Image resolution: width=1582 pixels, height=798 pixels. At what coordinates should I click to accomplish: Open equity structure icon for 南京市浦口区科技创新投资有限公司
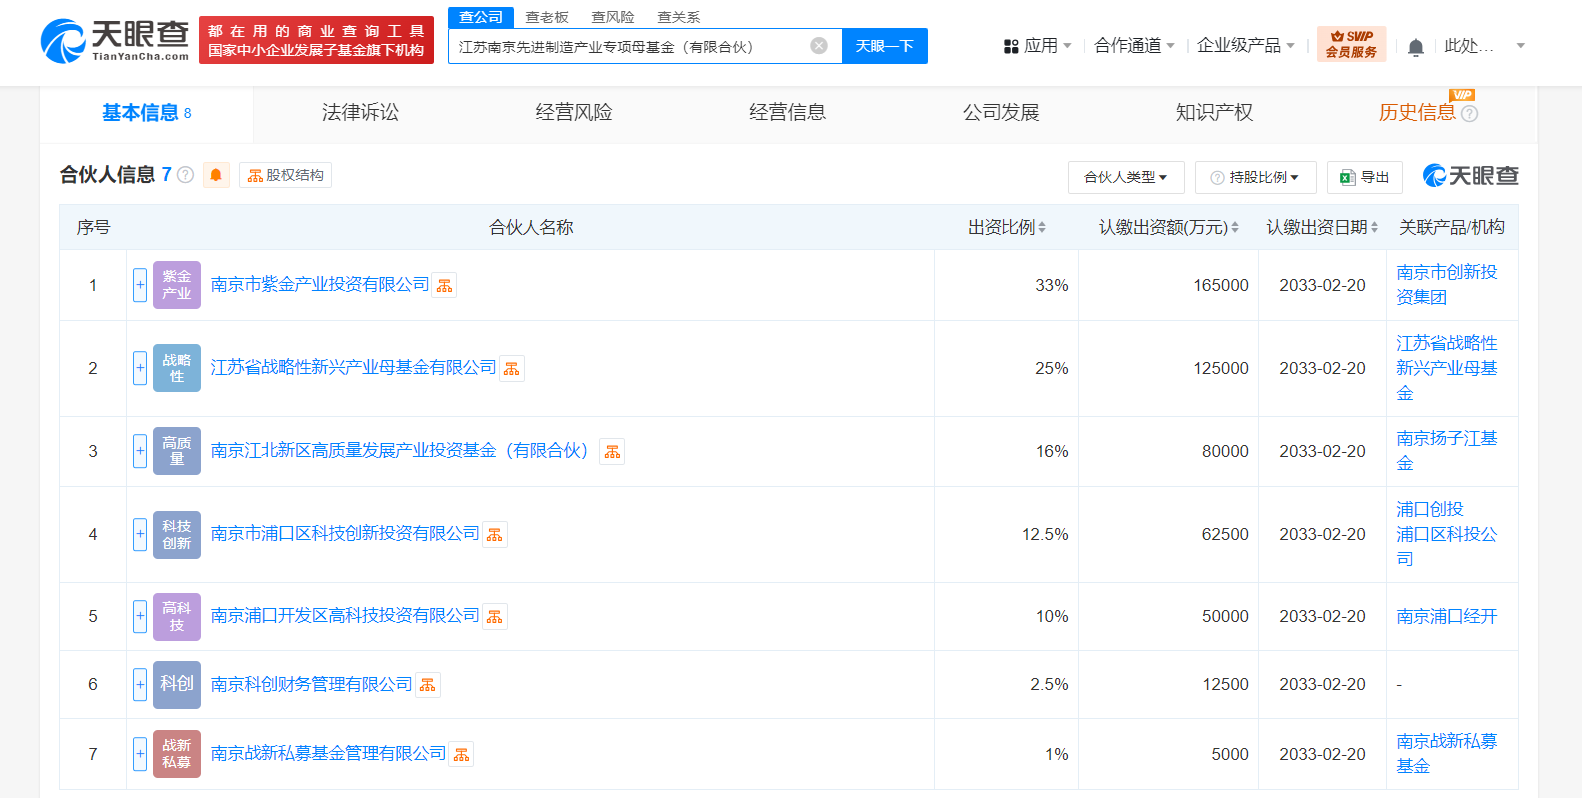[x=495, y=535]
